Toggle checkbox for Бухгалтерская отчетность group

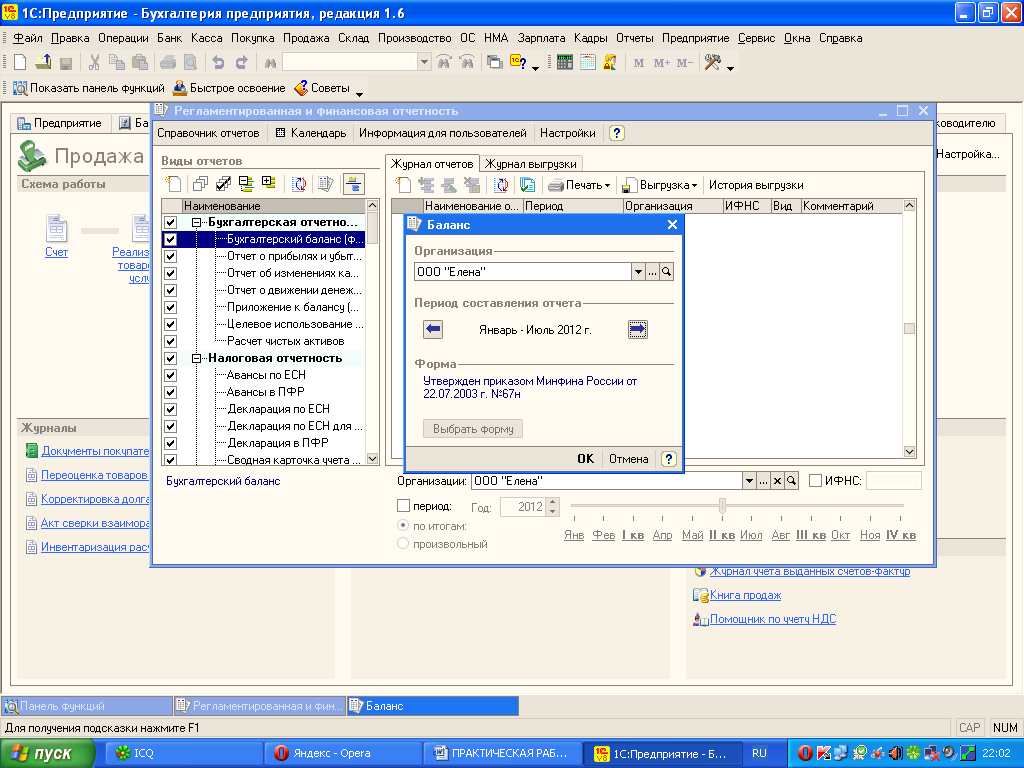pyautogui.click(x=170, y=222)
